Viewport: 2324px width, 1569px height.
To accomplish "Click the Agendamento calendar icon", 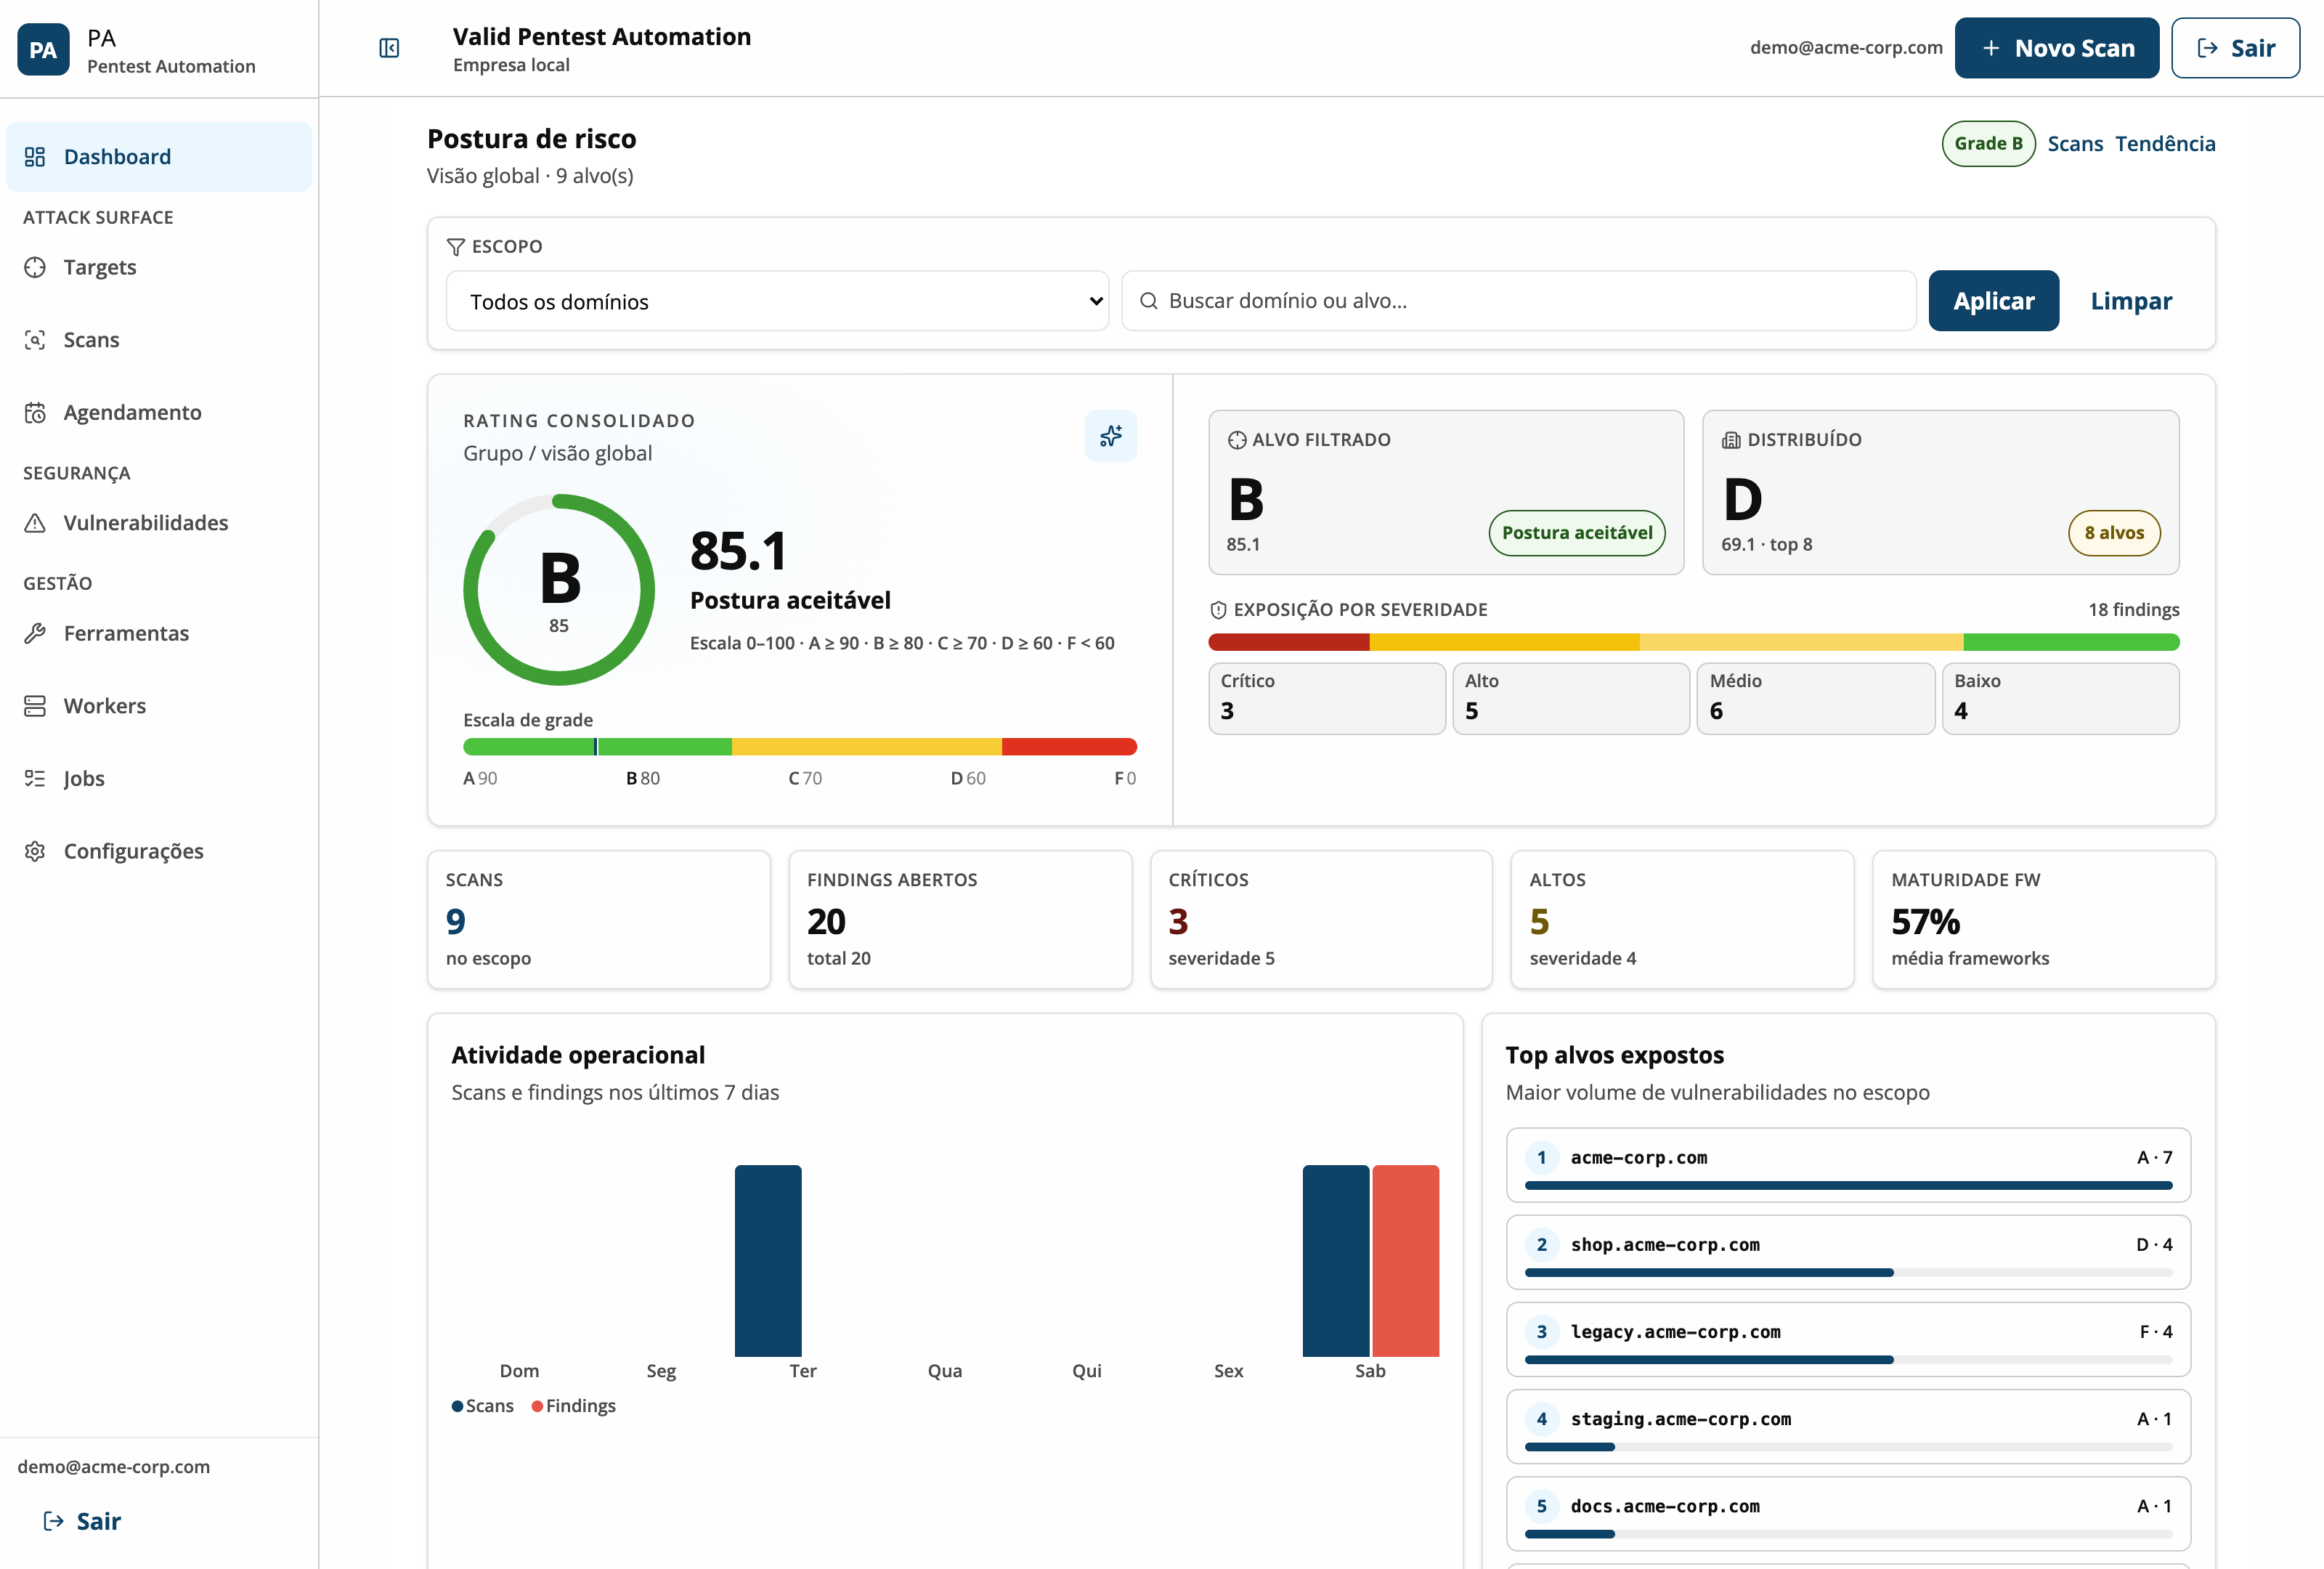I will point(35,413).
